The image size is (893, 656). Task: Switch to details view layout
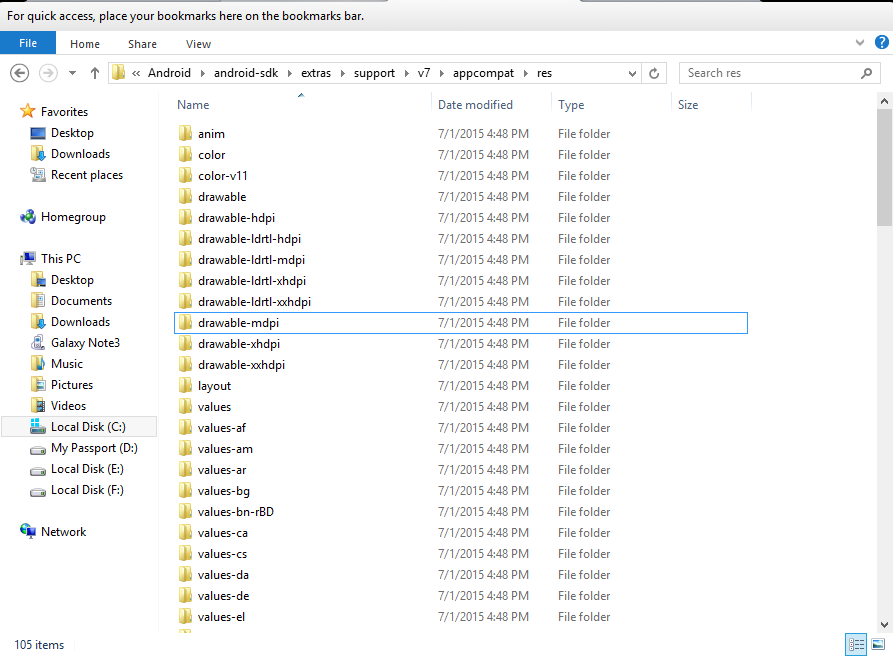click(856, 645)
